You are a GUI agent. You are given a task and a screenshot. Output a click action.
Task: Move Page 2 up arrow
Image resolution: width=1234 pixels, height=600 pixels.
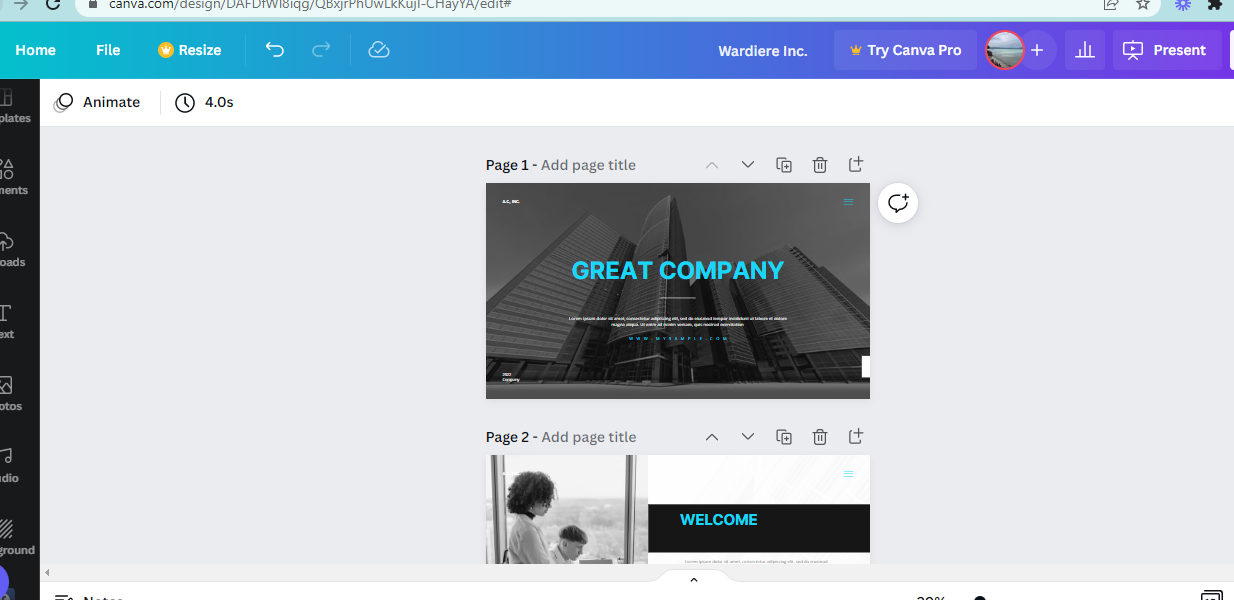point(712,437)
